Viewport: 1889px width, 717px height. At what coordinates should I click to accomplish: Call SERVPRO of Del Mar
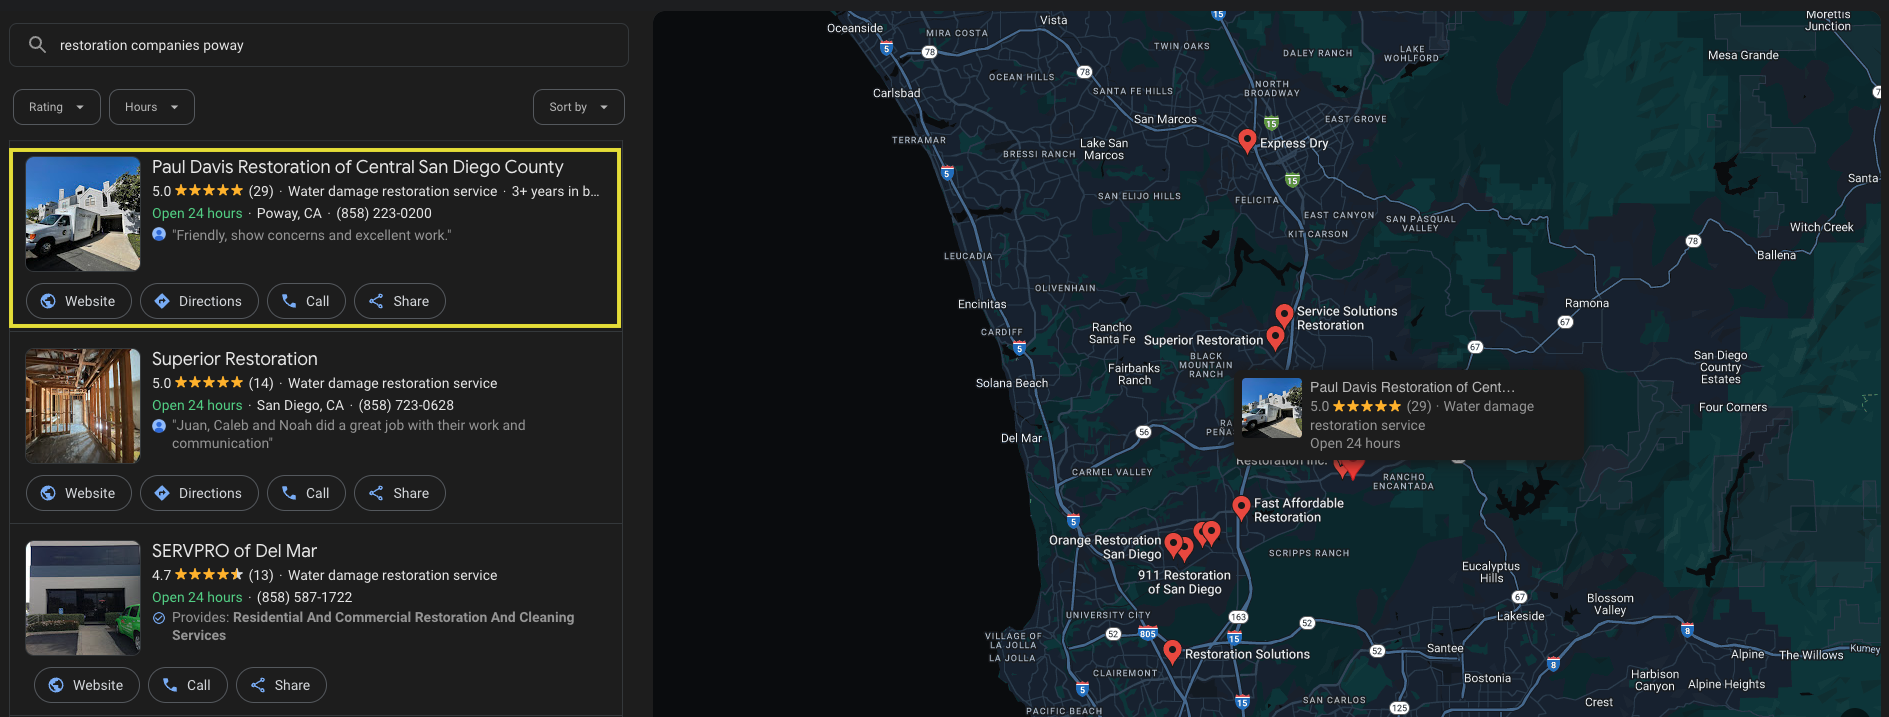coord(188,685)
